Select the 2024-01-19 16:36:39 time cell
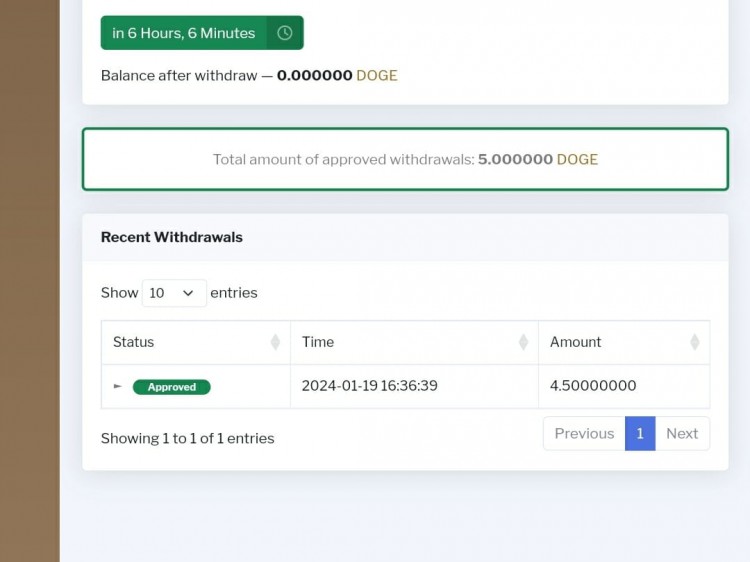This screenshot has height=562, width=750. point(414,386)
